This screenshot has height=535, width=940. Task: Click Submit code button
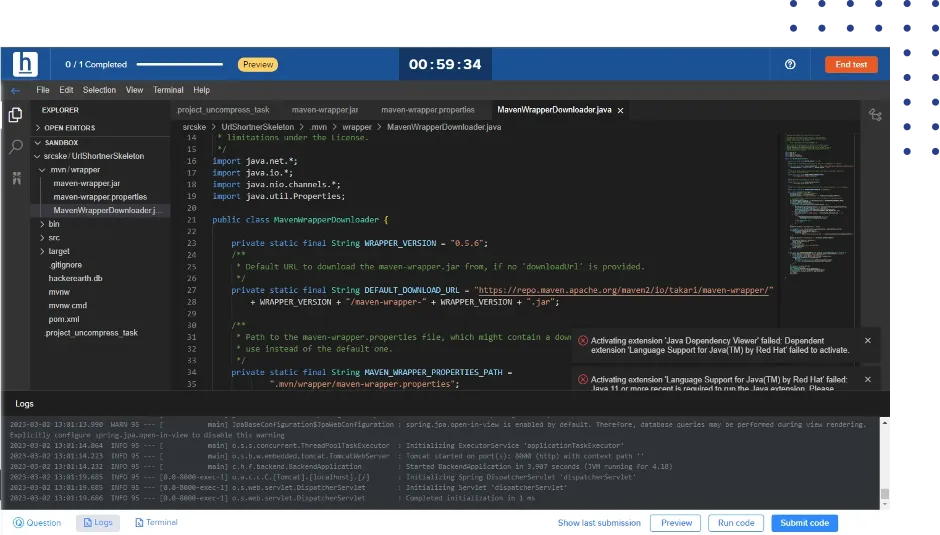805,523
